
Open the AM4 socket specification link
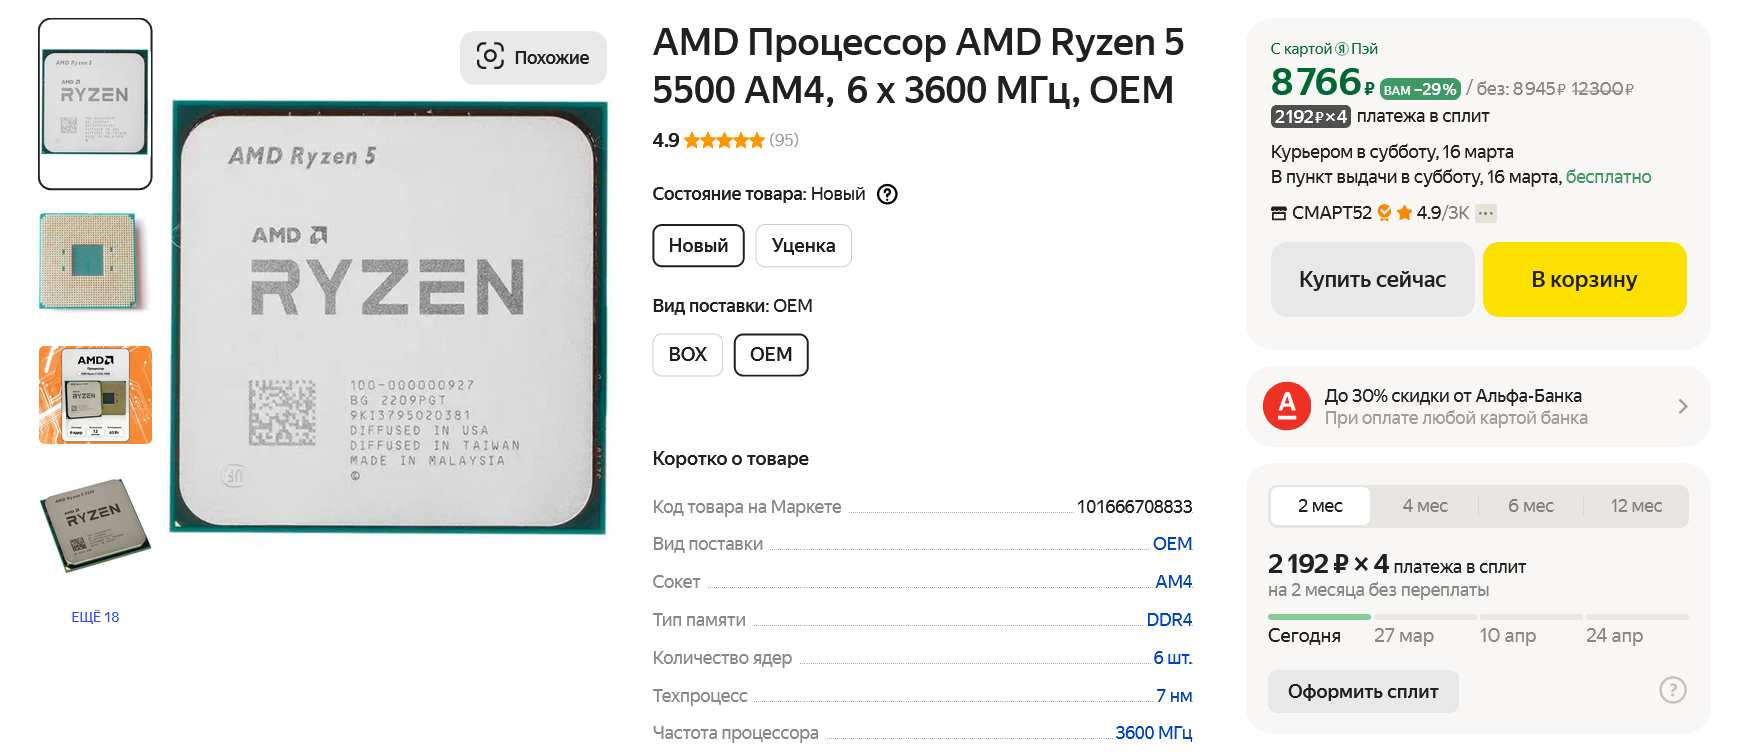pos(1173,582)
